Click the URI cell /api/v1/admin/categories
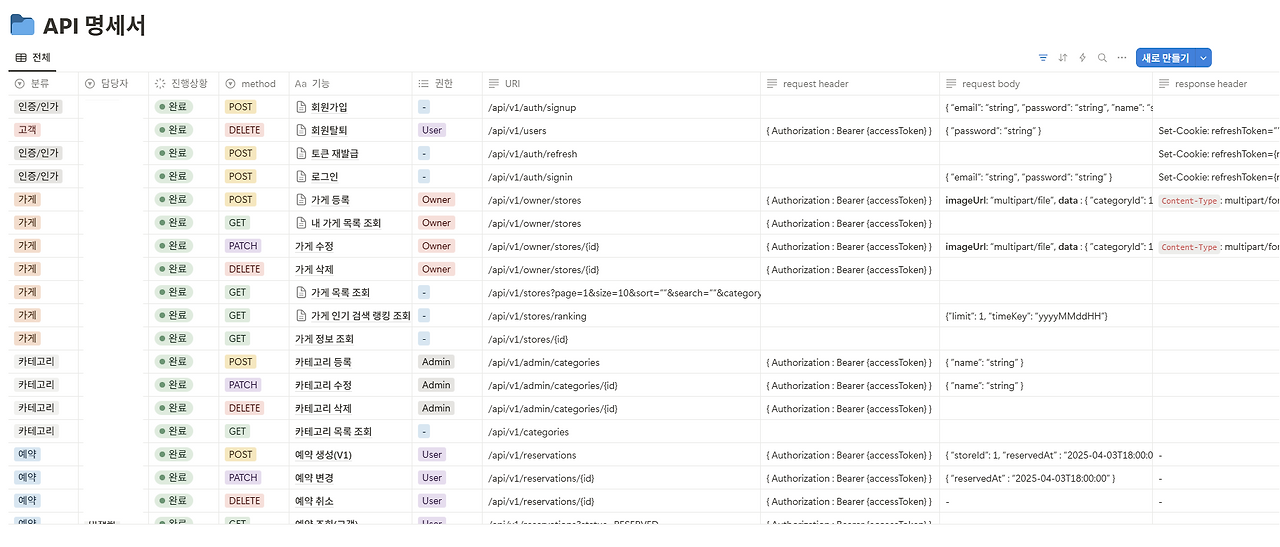The image size is (1280, 547). [x=620, y=362]
